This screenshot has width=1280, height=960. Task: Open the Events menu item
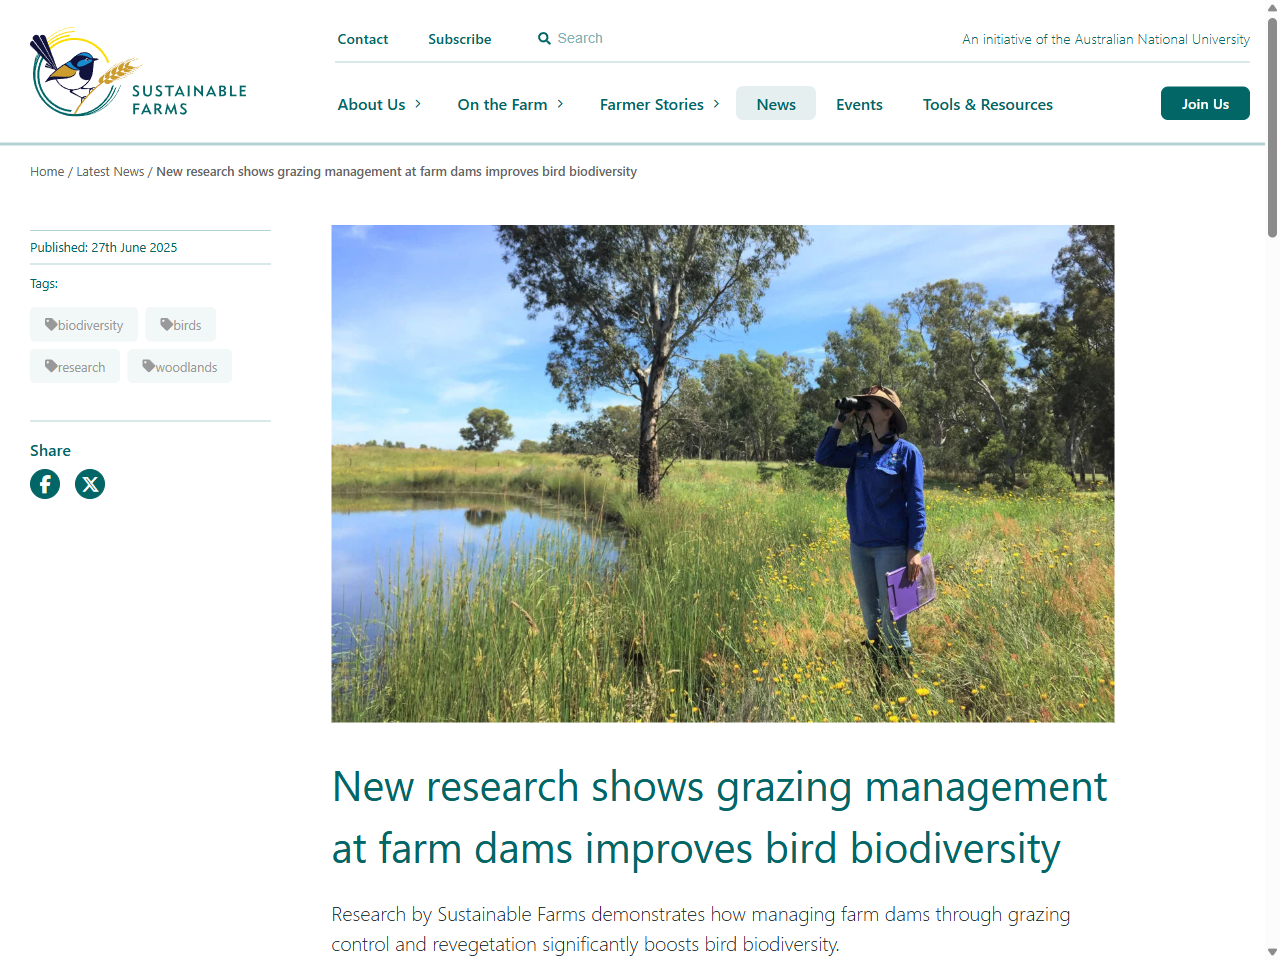coord(859,104)
